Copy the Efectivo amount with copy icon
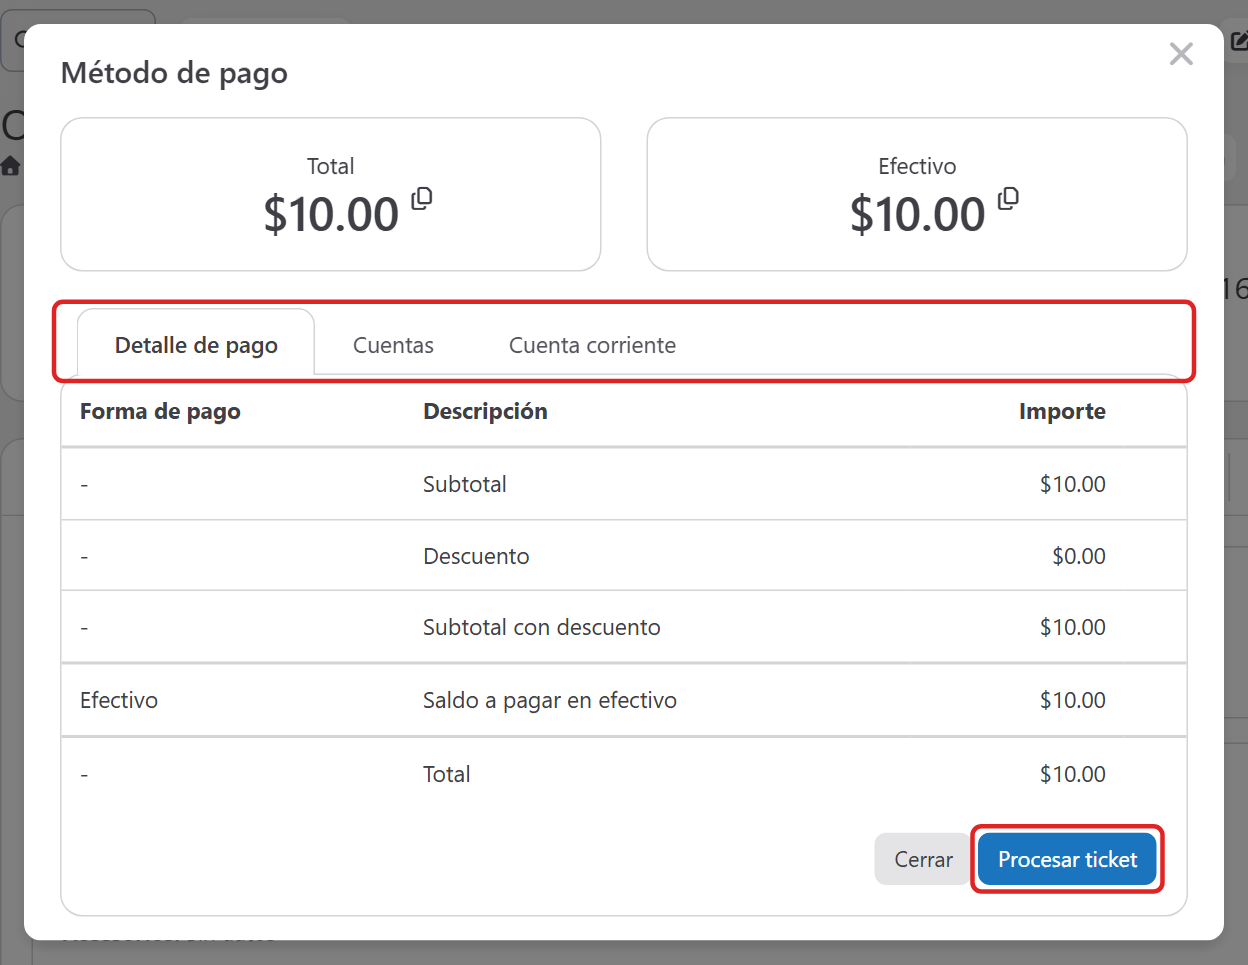Screen dimensions: 1248x965 coord(1008,198)
